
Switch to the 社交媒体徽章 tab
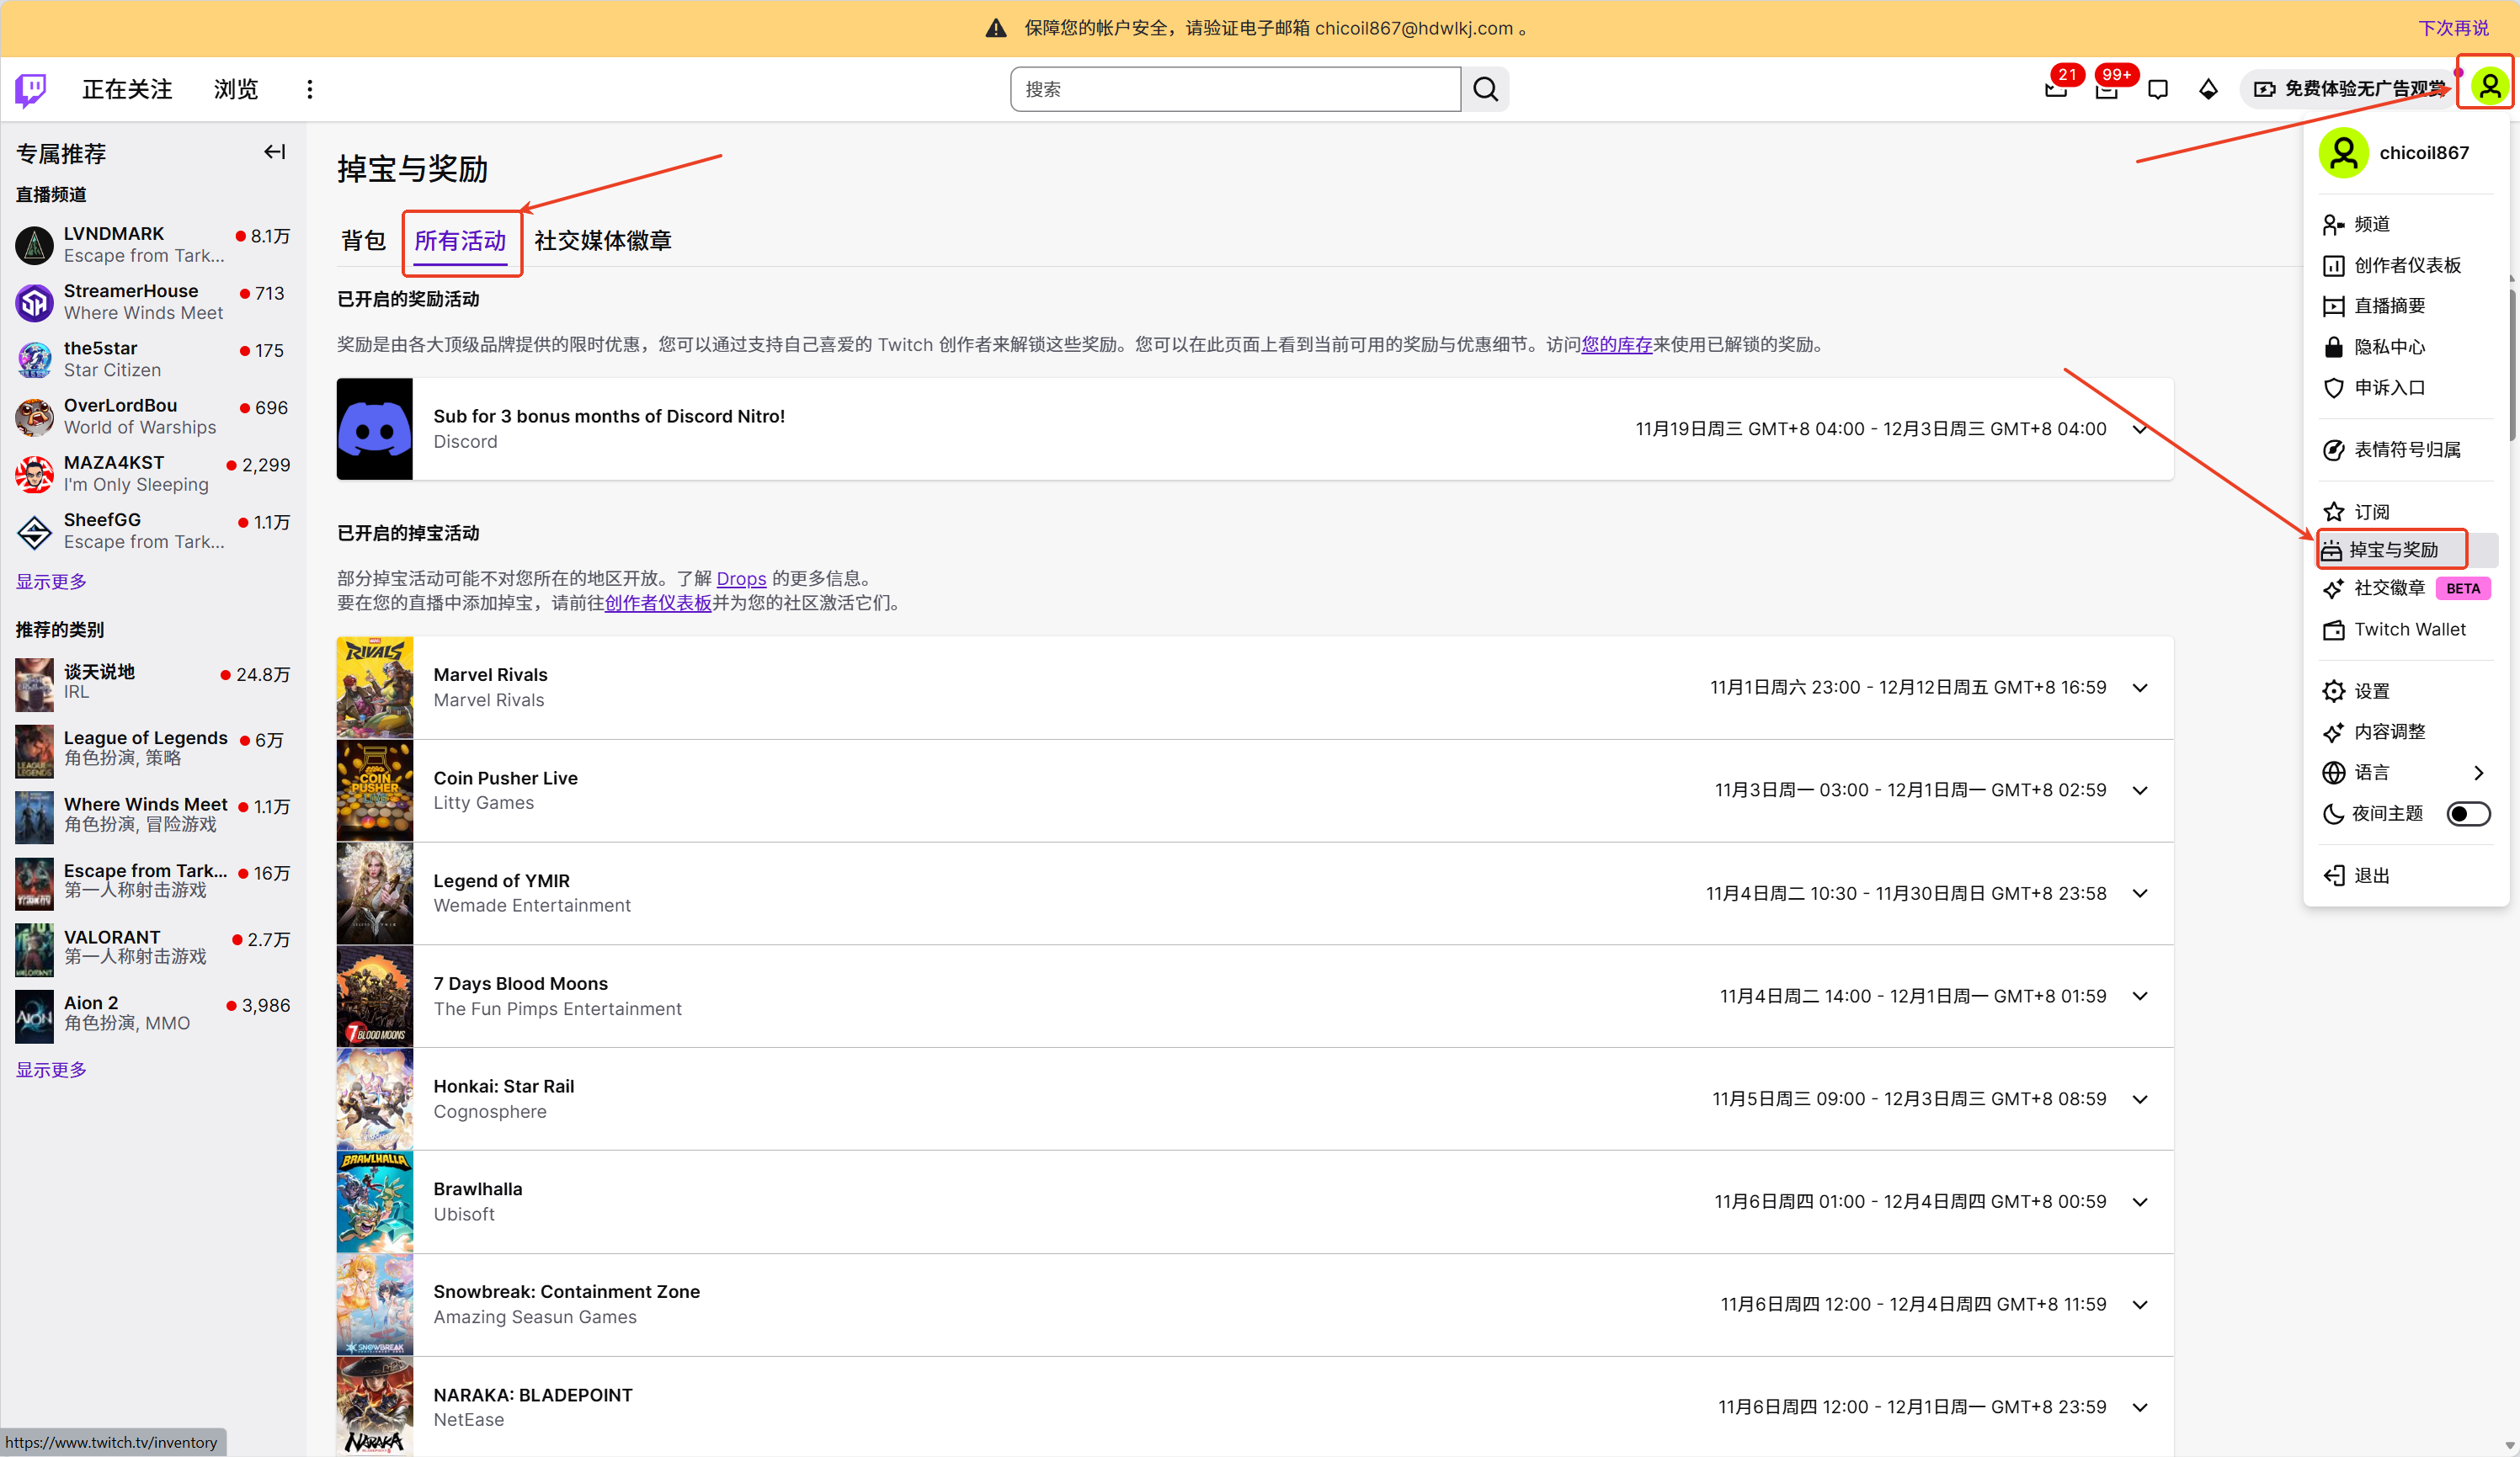tap(602, 240)
